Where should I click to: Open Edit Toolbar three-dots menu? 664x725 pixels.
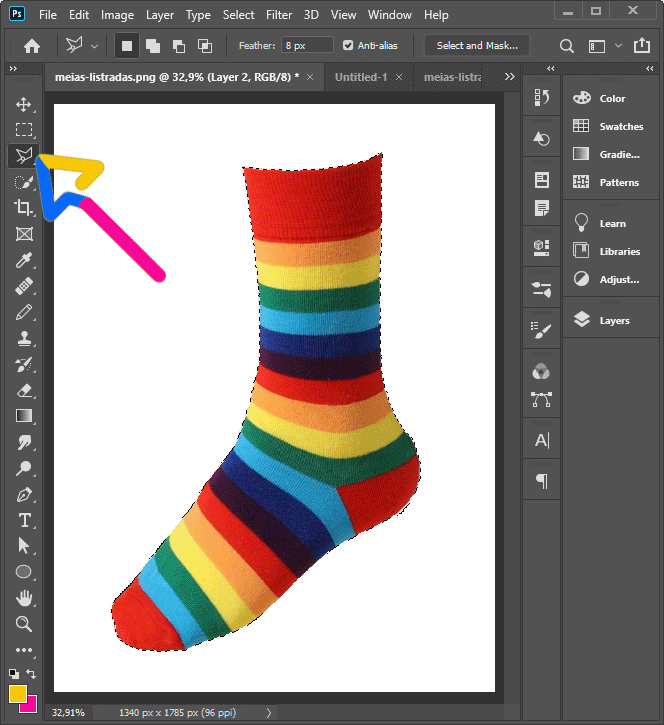click(x=24, y=650)
